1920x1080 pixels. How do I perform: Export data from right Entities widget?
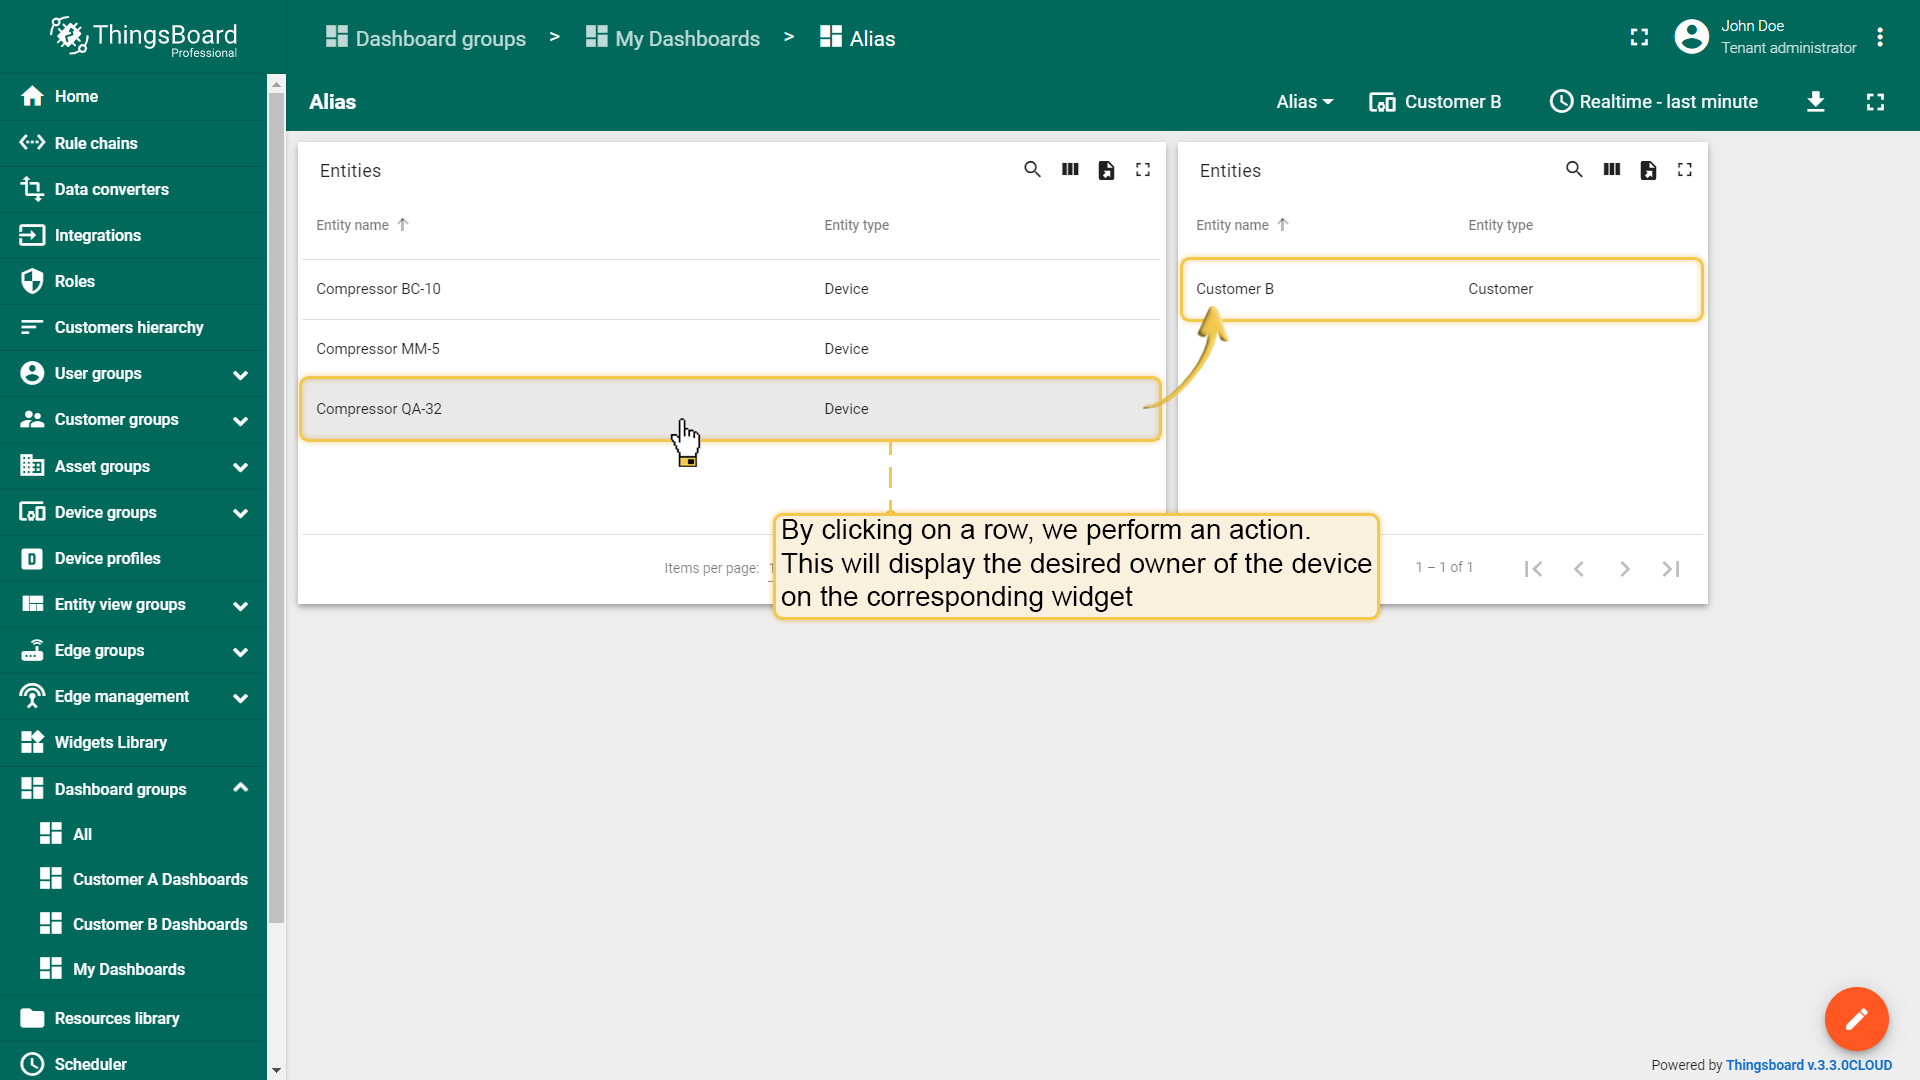coord(1648,170)
